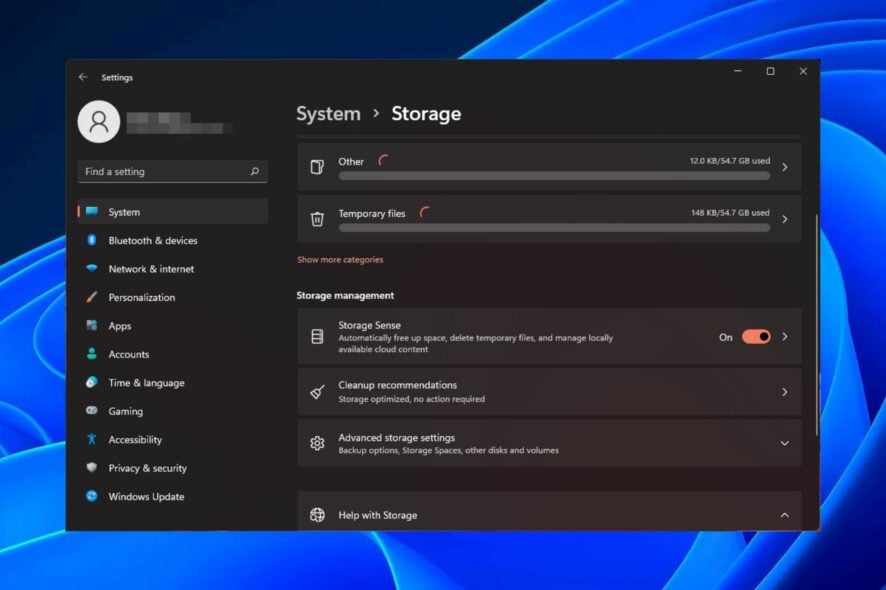Click the vertical scrollbar of Storage page

click(817, 320)
